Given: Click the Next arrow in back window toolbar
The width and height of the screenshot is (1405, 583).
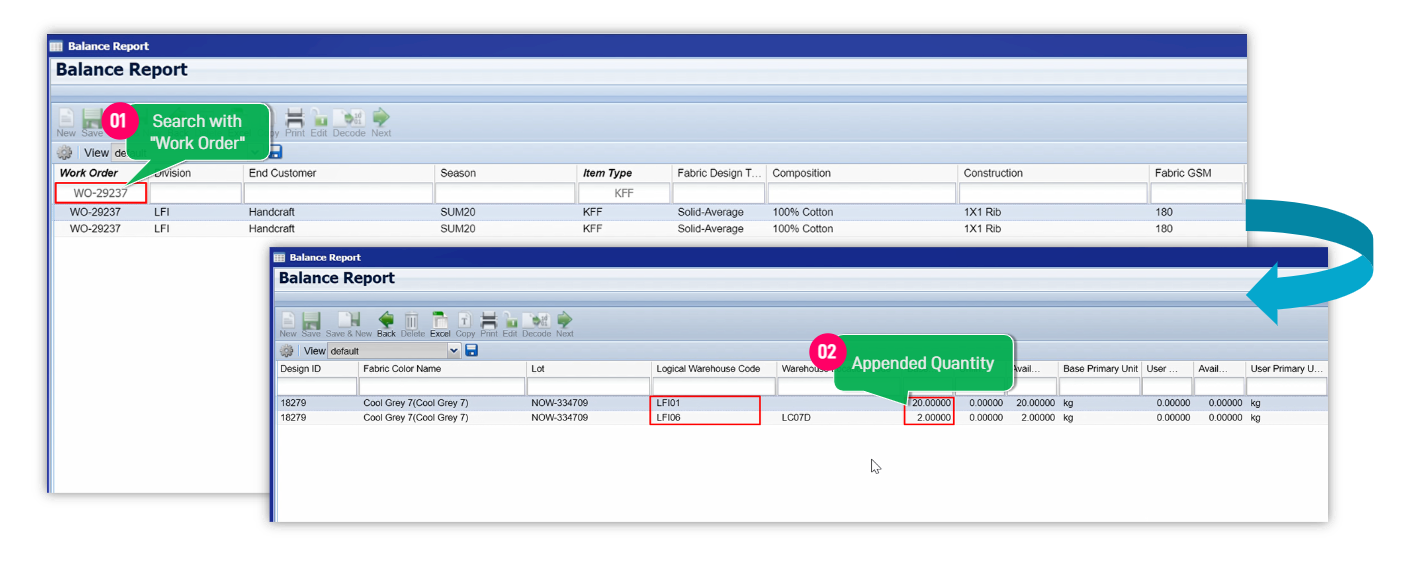Looking at the screenshot, I should coord(381,120).
